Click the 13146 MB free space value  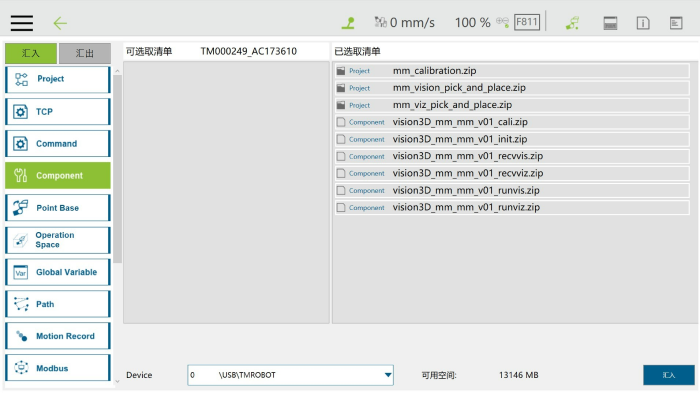coord(518,375)
